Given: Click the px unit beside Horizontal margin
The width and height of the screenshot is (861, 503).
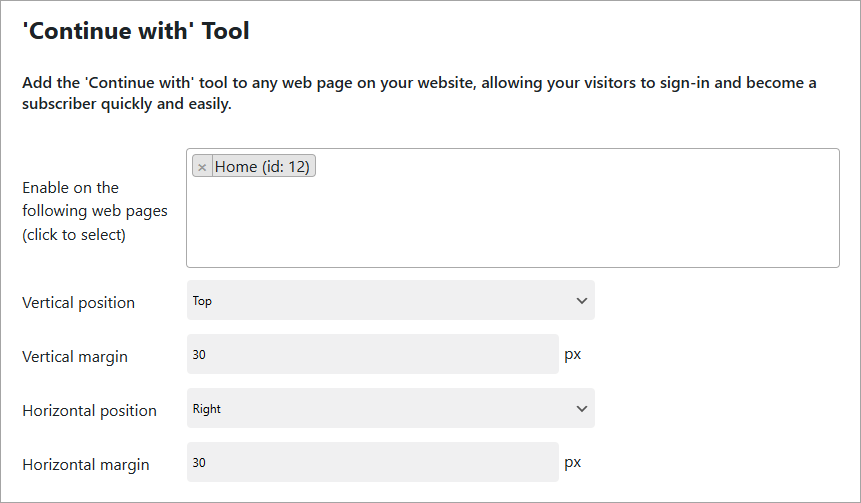Looking at the screenshot, I should point(573,462).
